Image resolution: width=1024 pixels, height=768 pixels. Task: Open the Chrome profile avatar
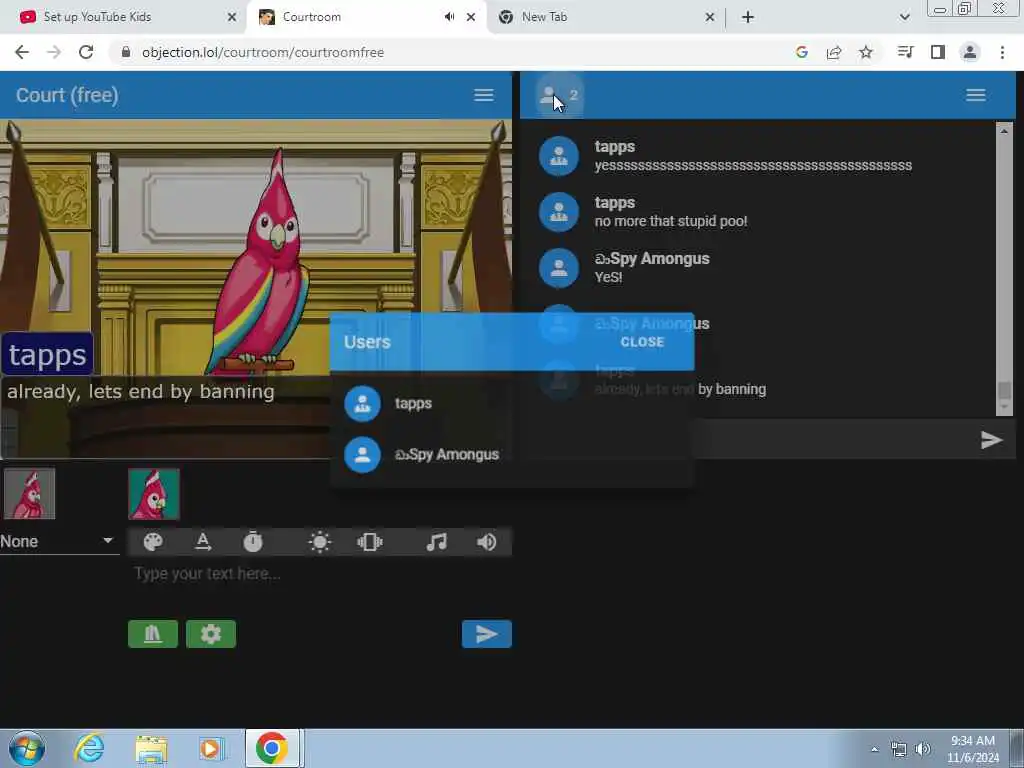coord(970,52)
